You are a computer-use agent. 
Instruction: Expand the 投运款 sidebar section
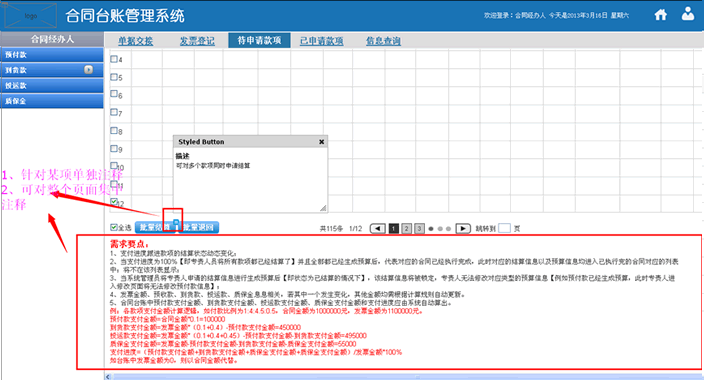52,85
